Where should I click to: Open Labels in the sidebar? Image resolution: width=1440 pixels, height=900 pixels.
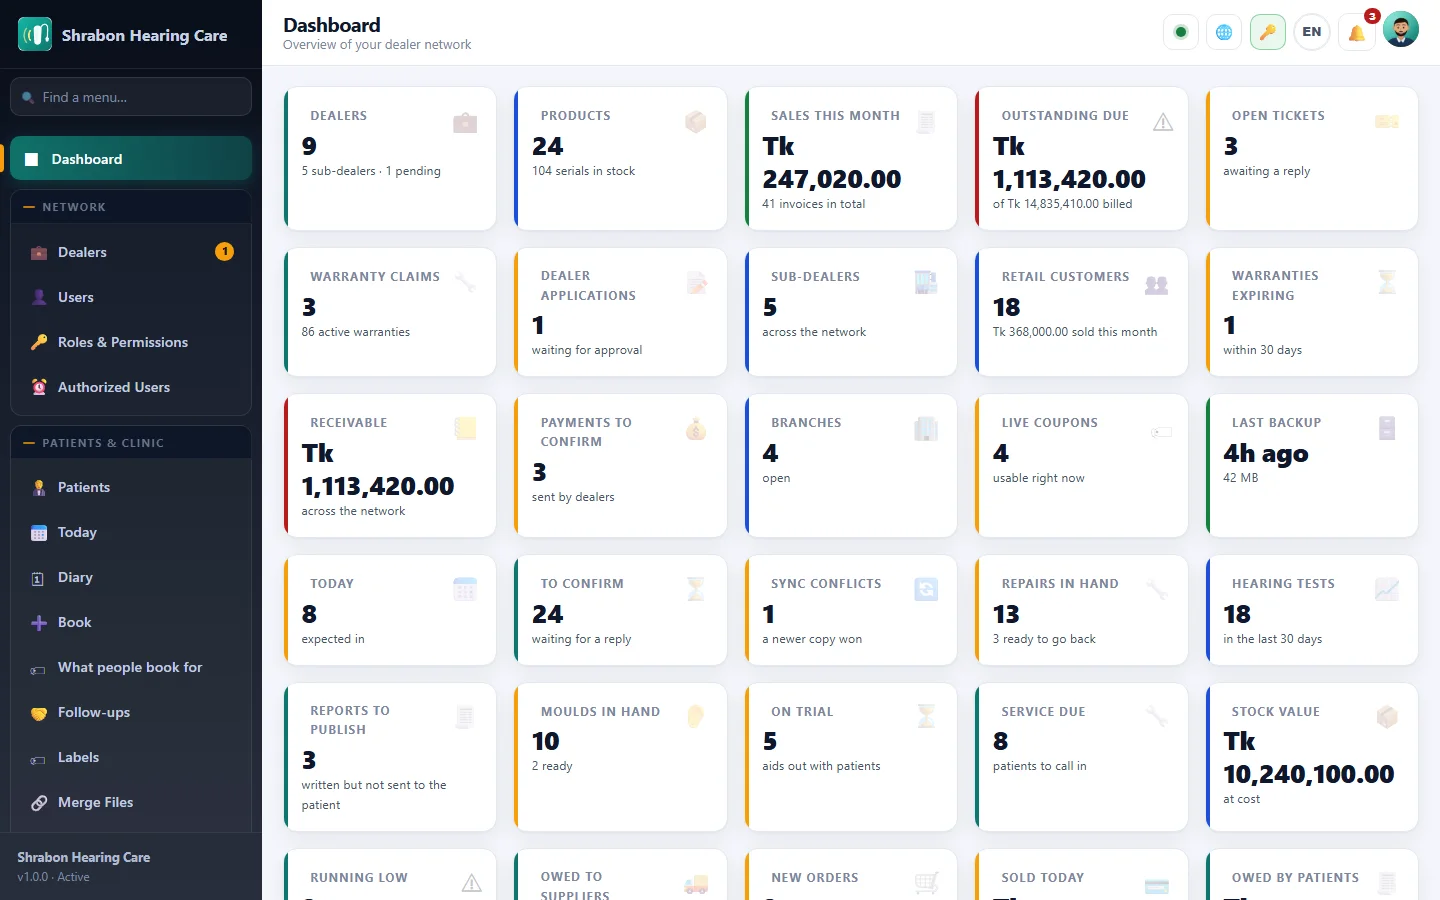tap(131, 757)
